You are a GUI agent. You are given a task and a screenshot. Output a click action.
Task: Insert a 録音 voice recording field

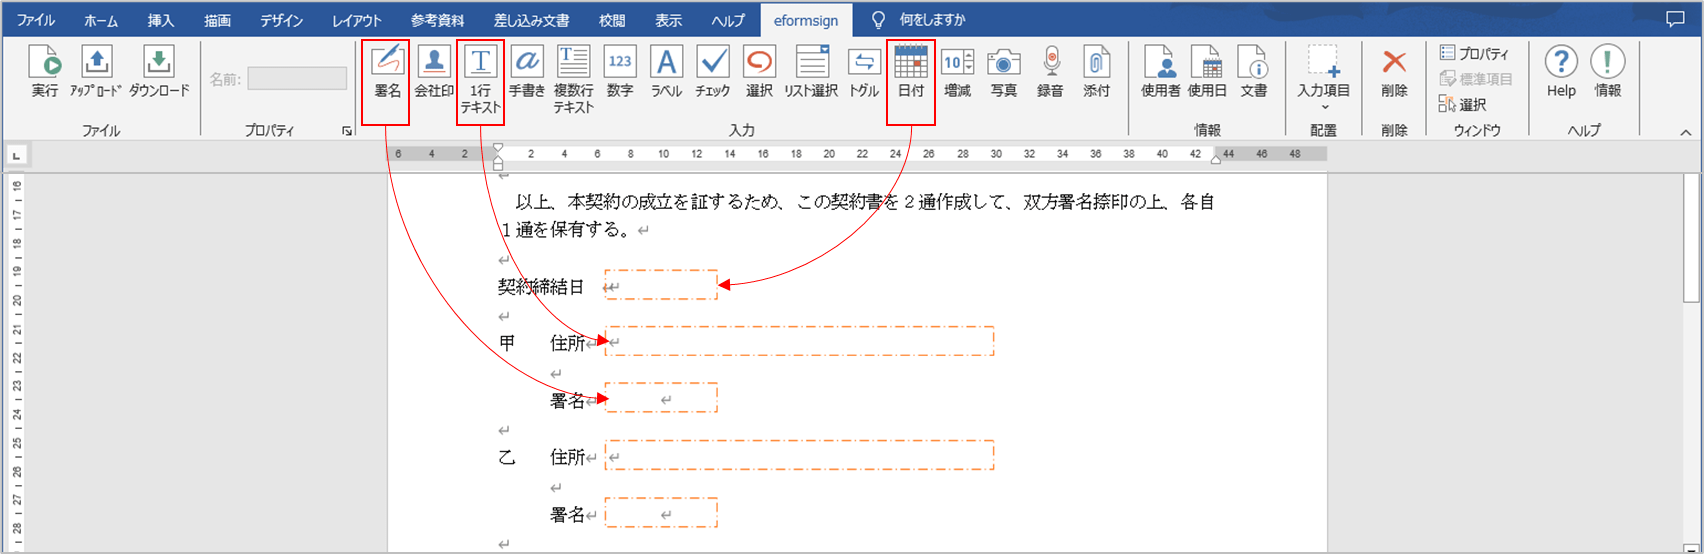pyautogui.click(x=1050, y=71)
